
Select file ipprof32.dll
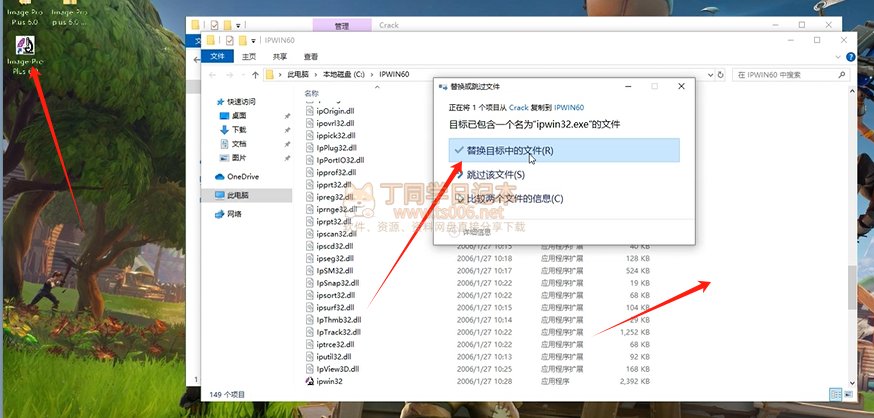334,172
